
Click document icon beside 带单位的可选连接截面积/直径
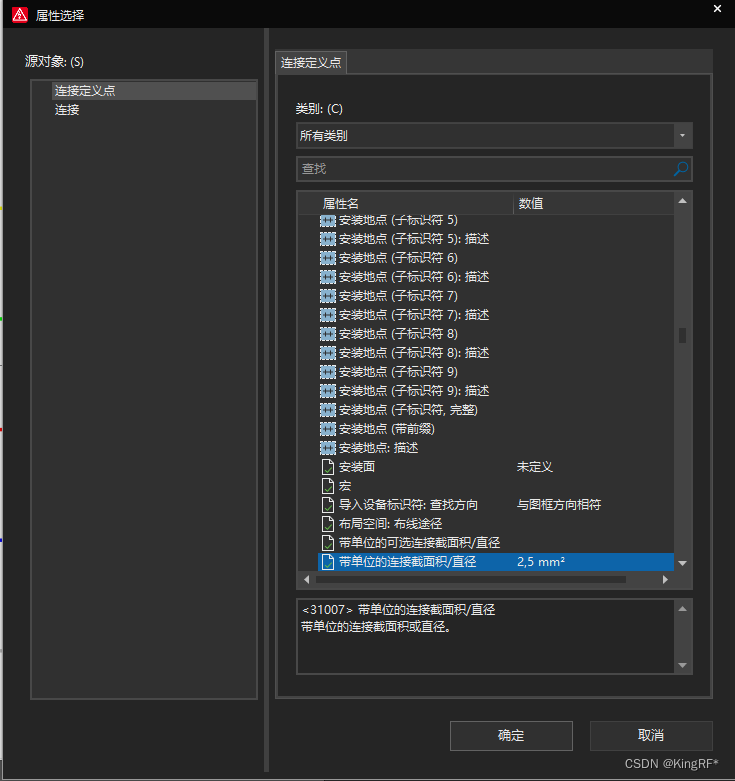pyautogui.click(x=328, y=542)
